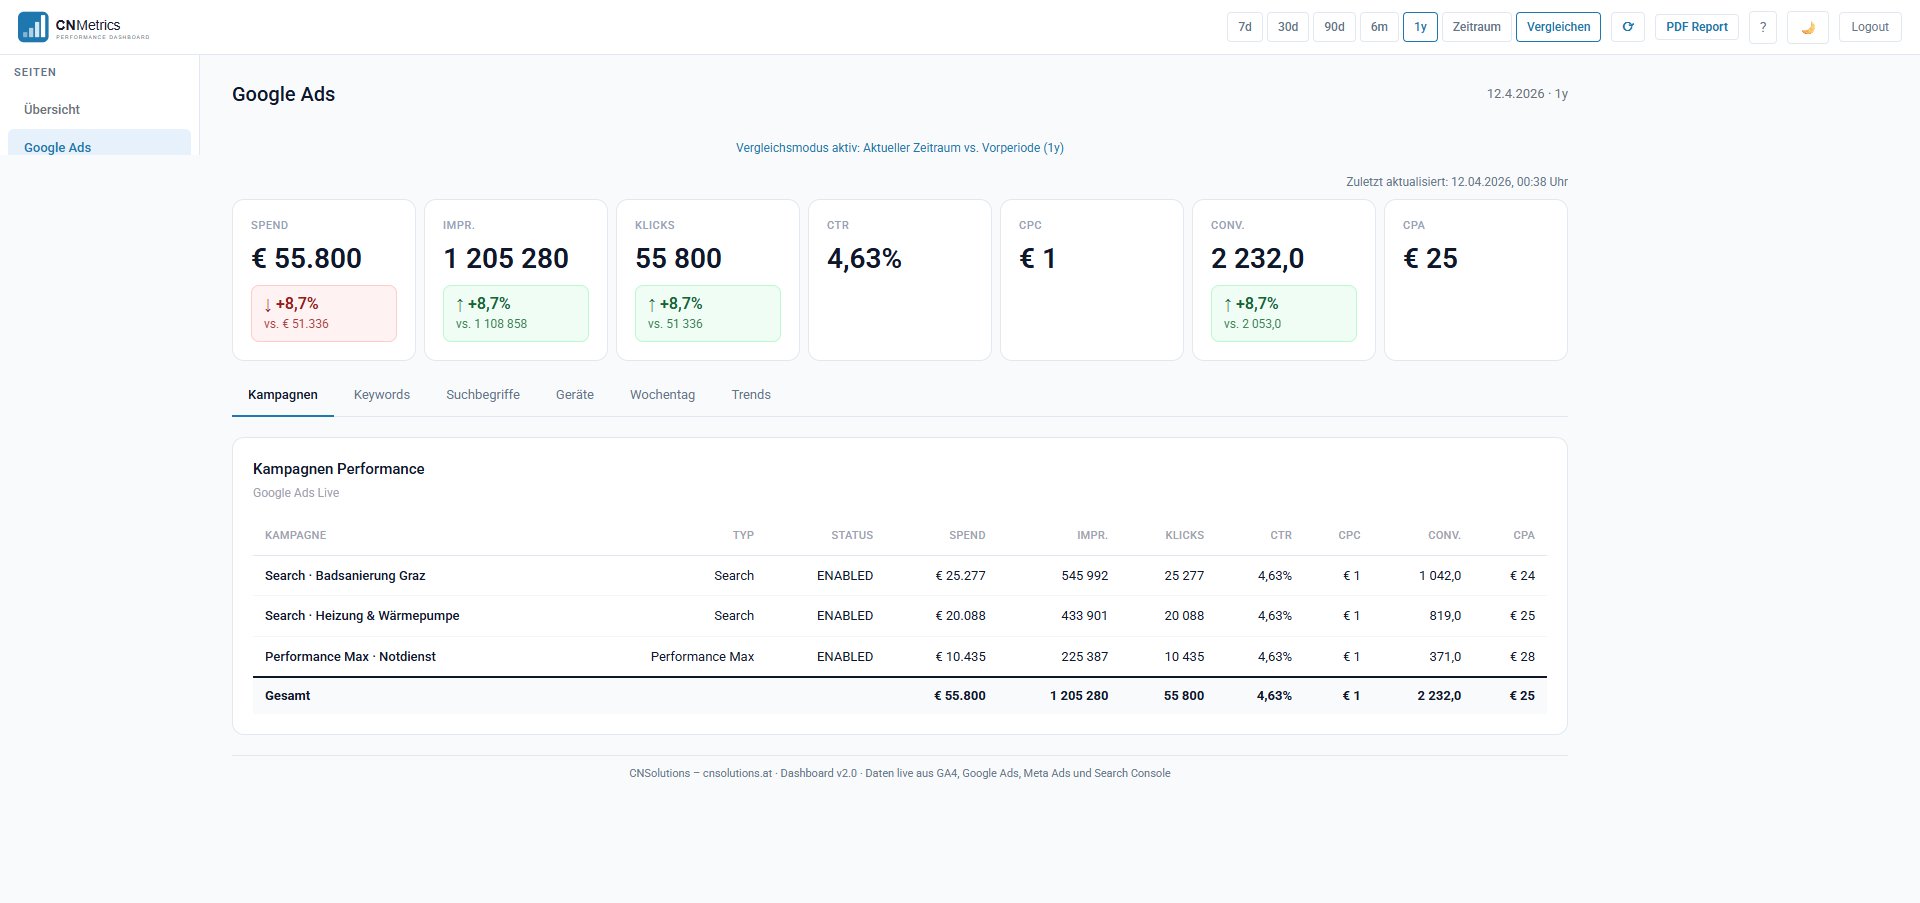
Task: Select the Performance Max · Notdienst campaign row
Action: (350, 657)
